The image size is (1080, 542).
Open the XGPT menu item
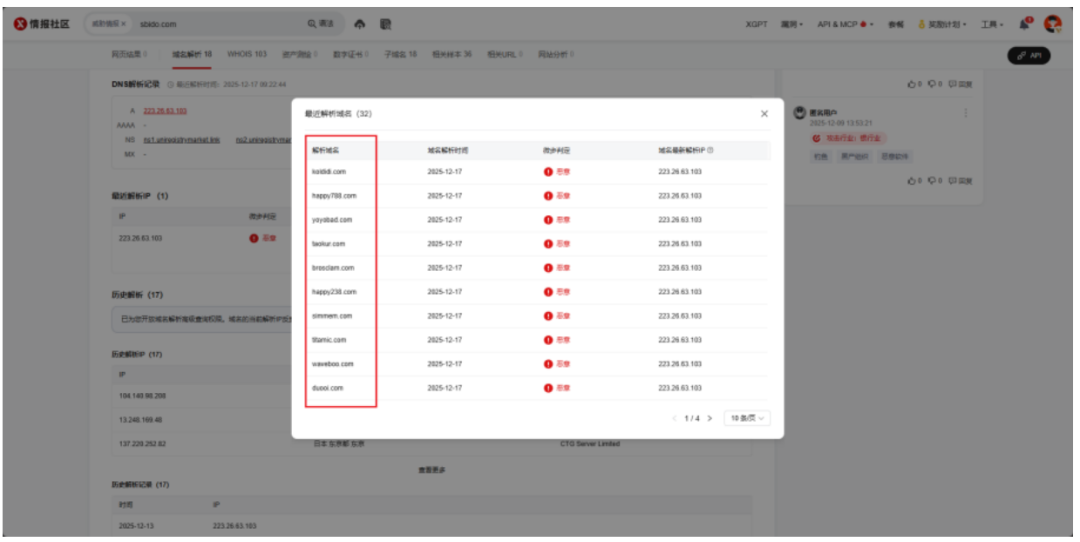[756, 24]
